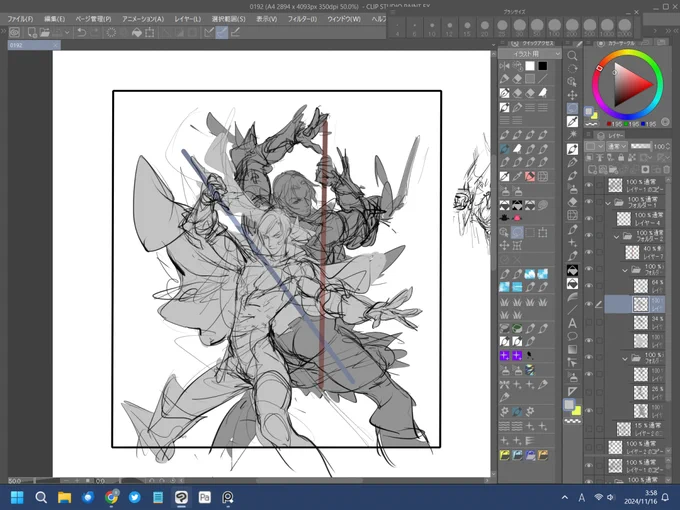Click the New layer folder icon
The image size is (680, 510).
[613, 169]
